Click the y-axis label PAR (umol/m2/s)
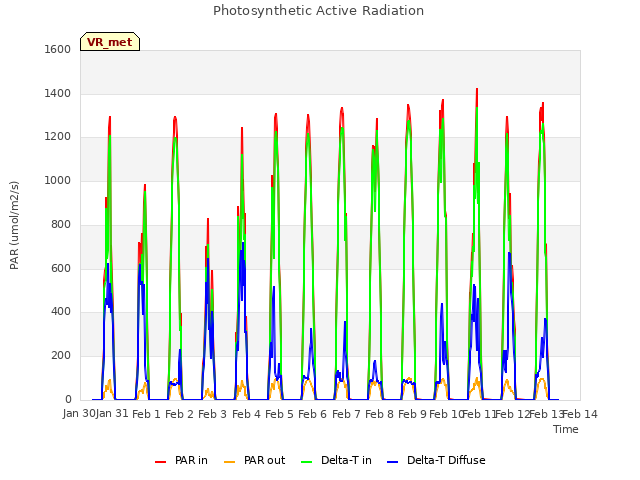Image resolution: width=640 pixels, height=480 pixels. coord(14,225)
